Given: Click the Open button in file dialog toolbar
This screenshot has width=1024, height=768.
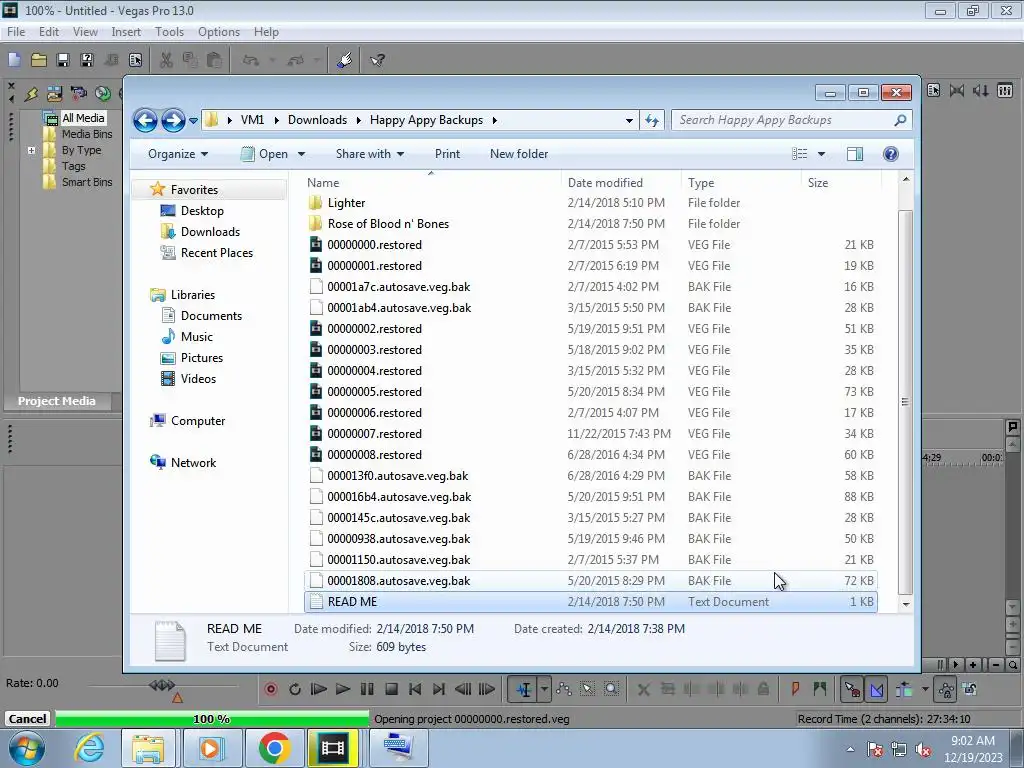Looking at the screenshot, I should point(265,154).
